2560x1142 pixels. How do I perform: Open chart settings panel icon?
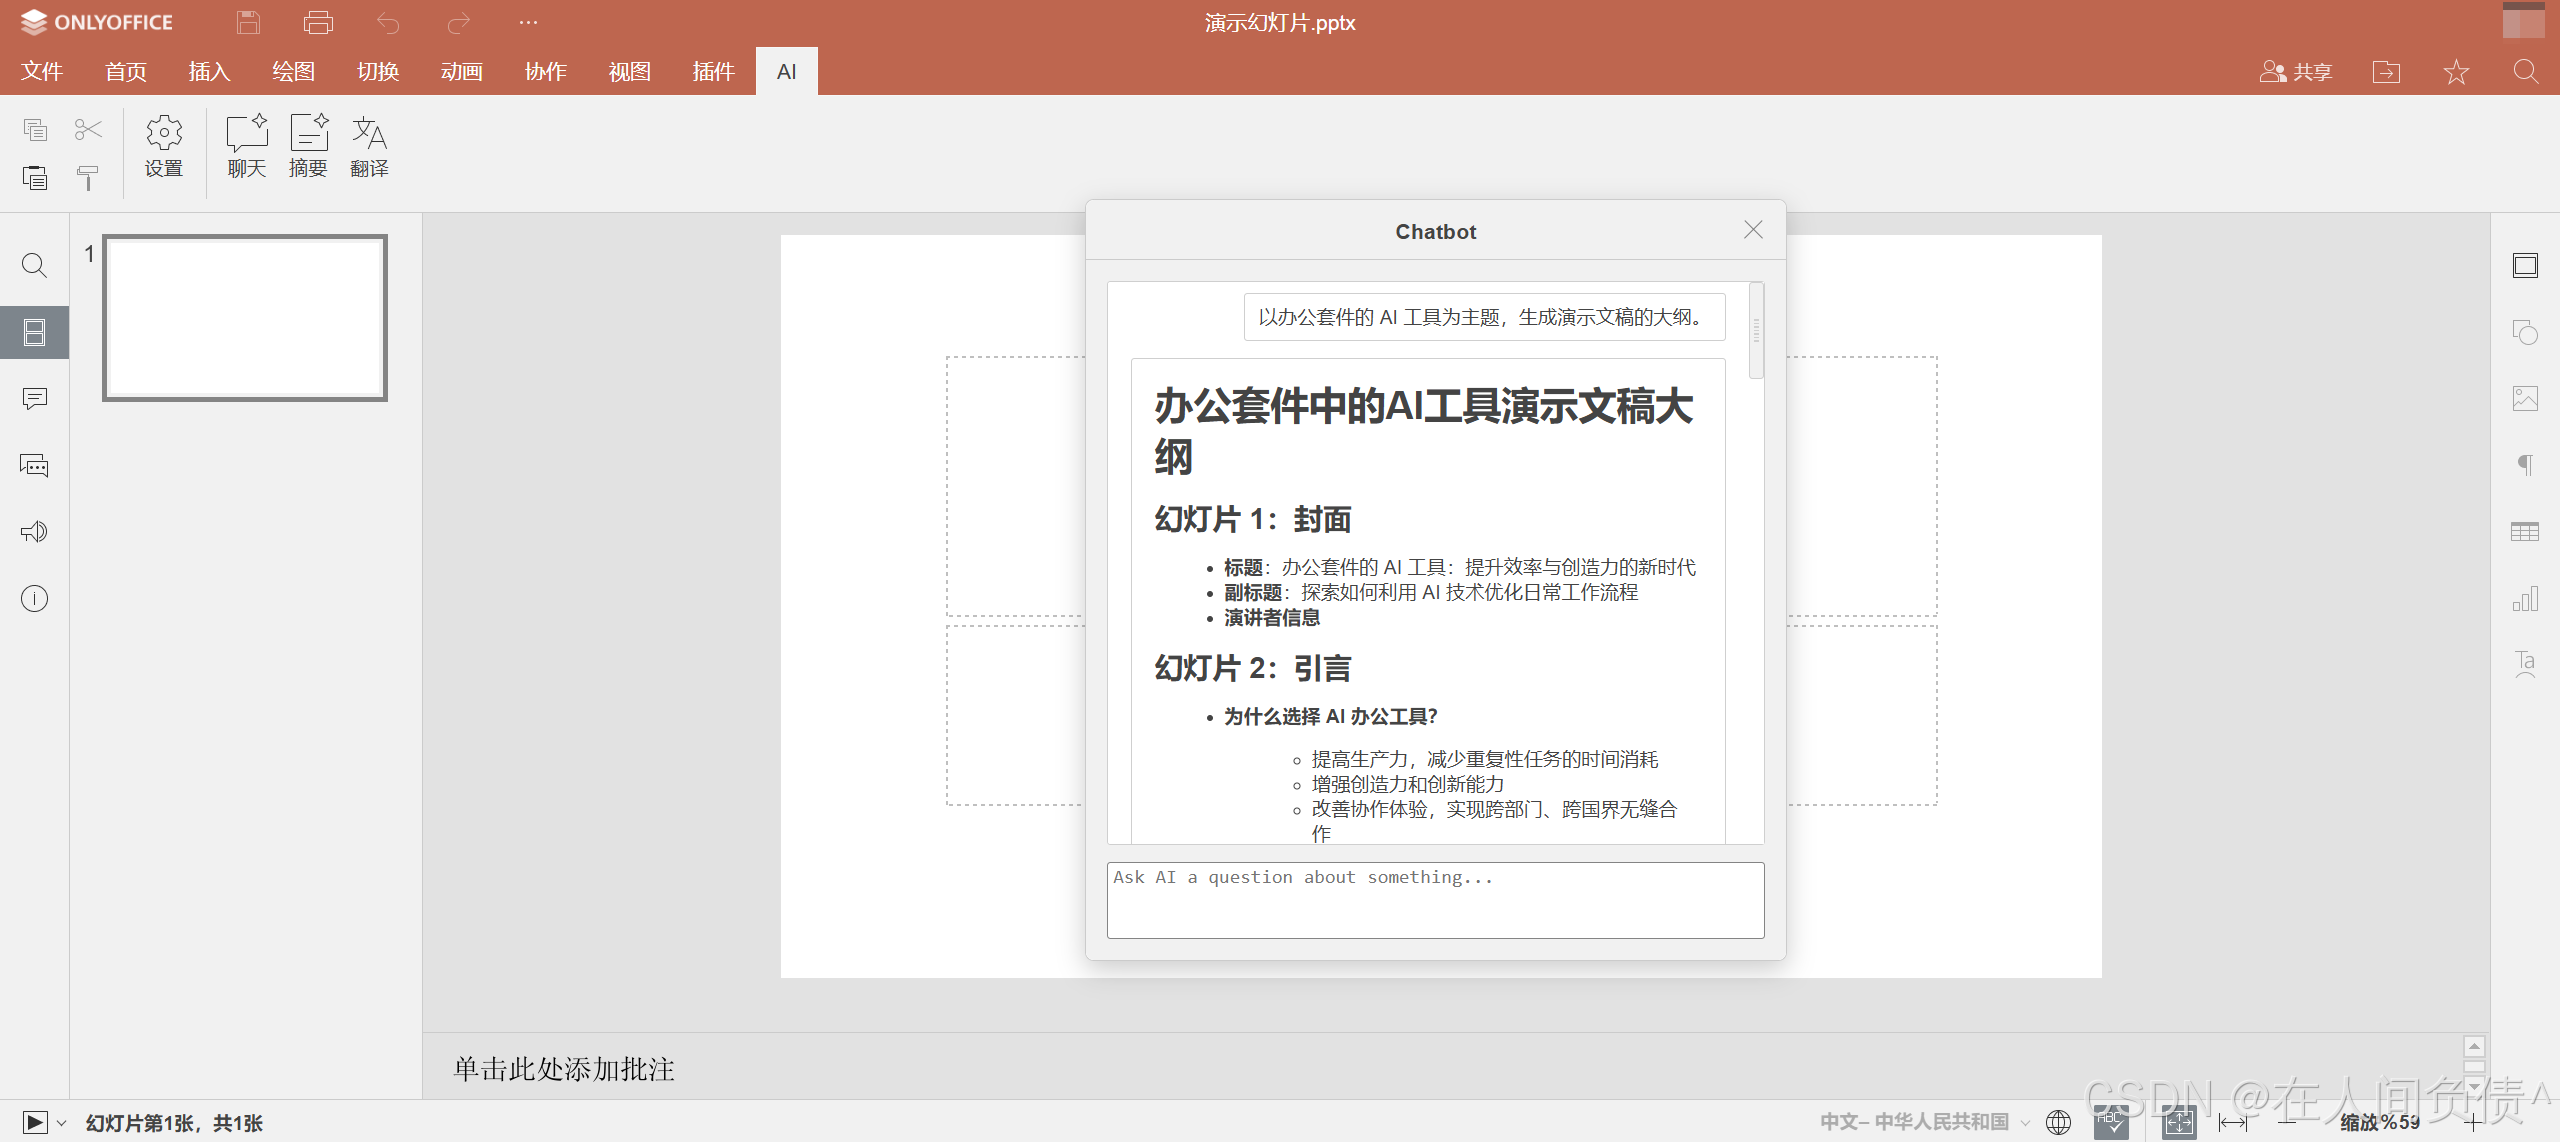tap(2527, 598)
